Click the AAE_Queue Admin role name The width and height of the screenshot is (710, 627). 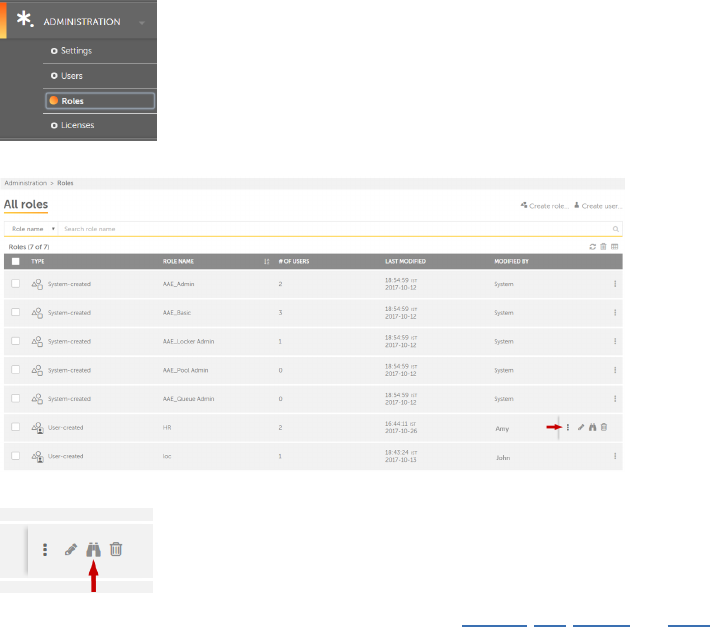pos(188,399)
